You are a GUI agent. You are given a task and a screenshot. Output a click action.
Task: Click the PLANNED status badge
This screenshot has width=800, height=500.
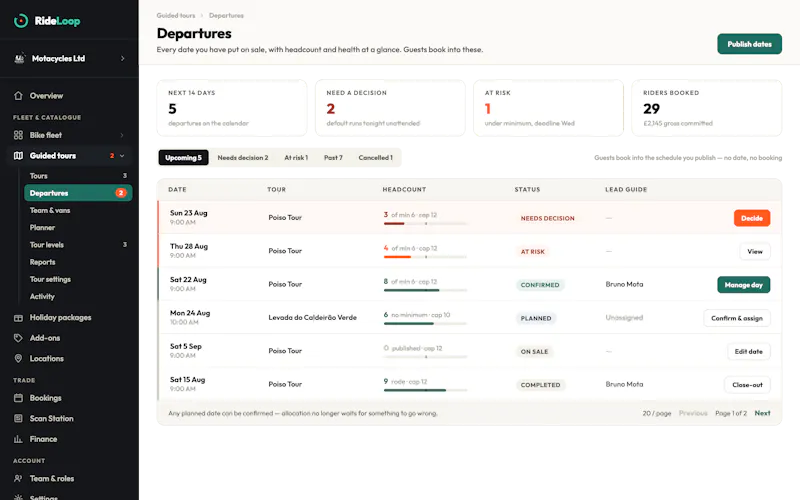(536, 318)
